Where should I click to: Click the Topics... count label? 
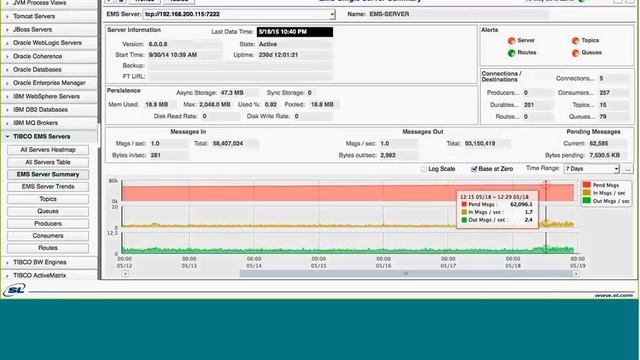583,105
